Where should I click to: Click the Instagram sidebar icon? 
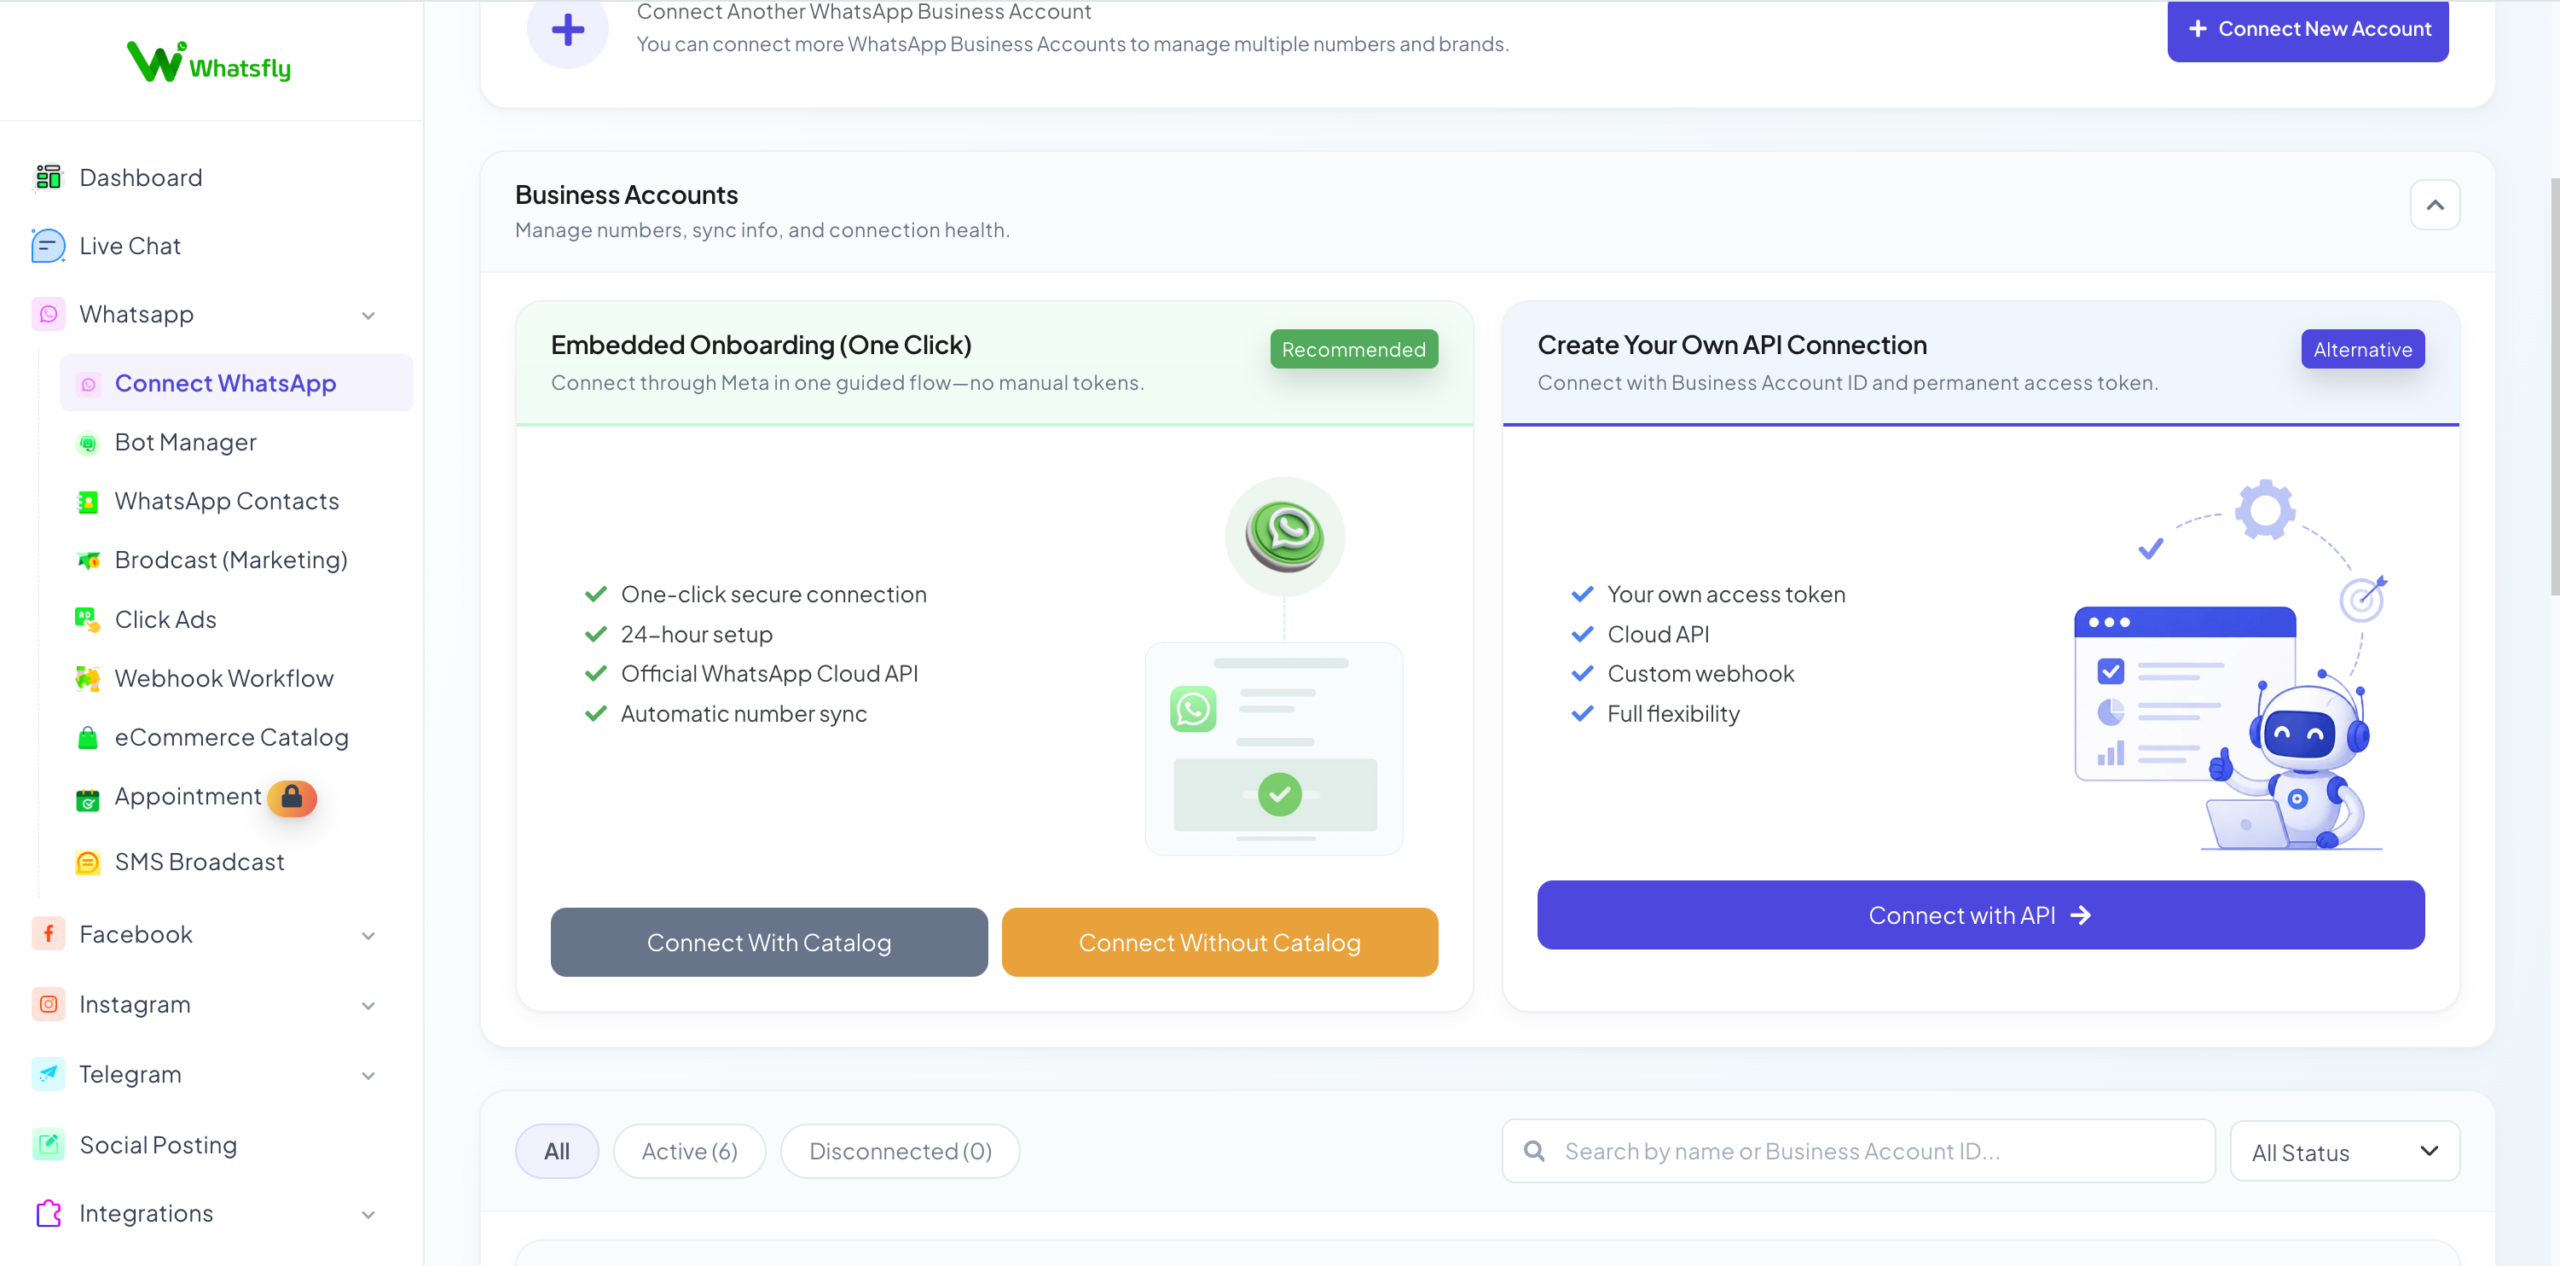(x=48, y=1004)
